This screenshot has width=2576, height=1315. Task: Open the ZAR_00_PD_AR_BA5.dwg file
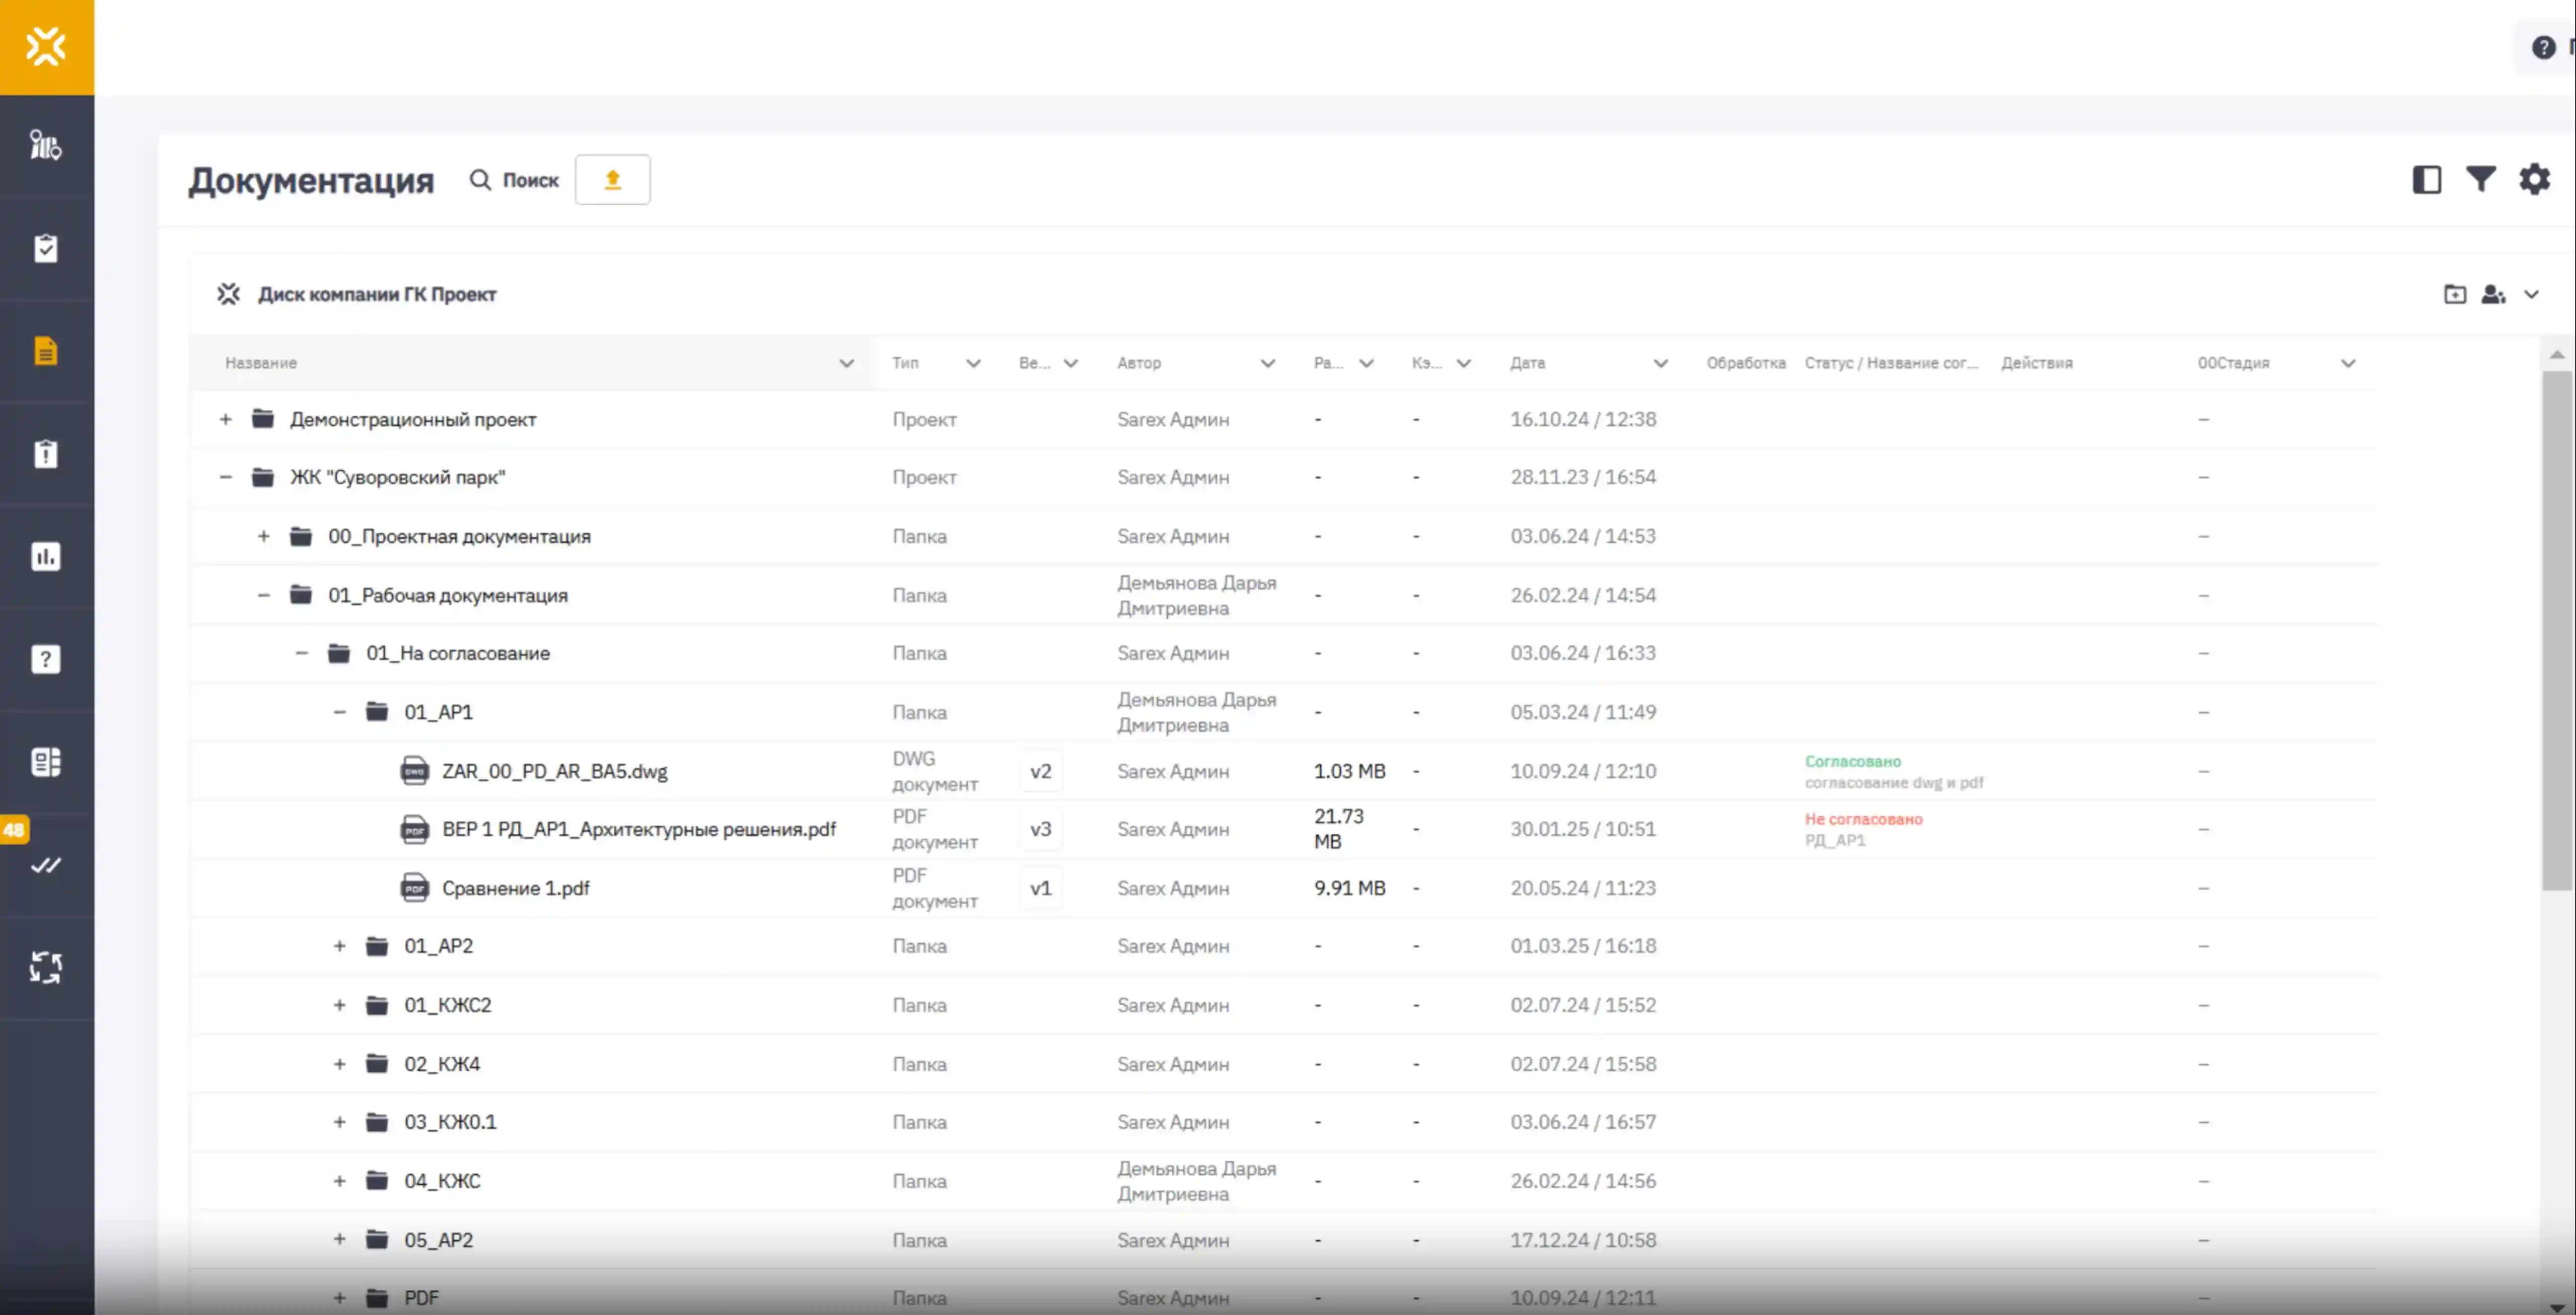tap(554, 771)
